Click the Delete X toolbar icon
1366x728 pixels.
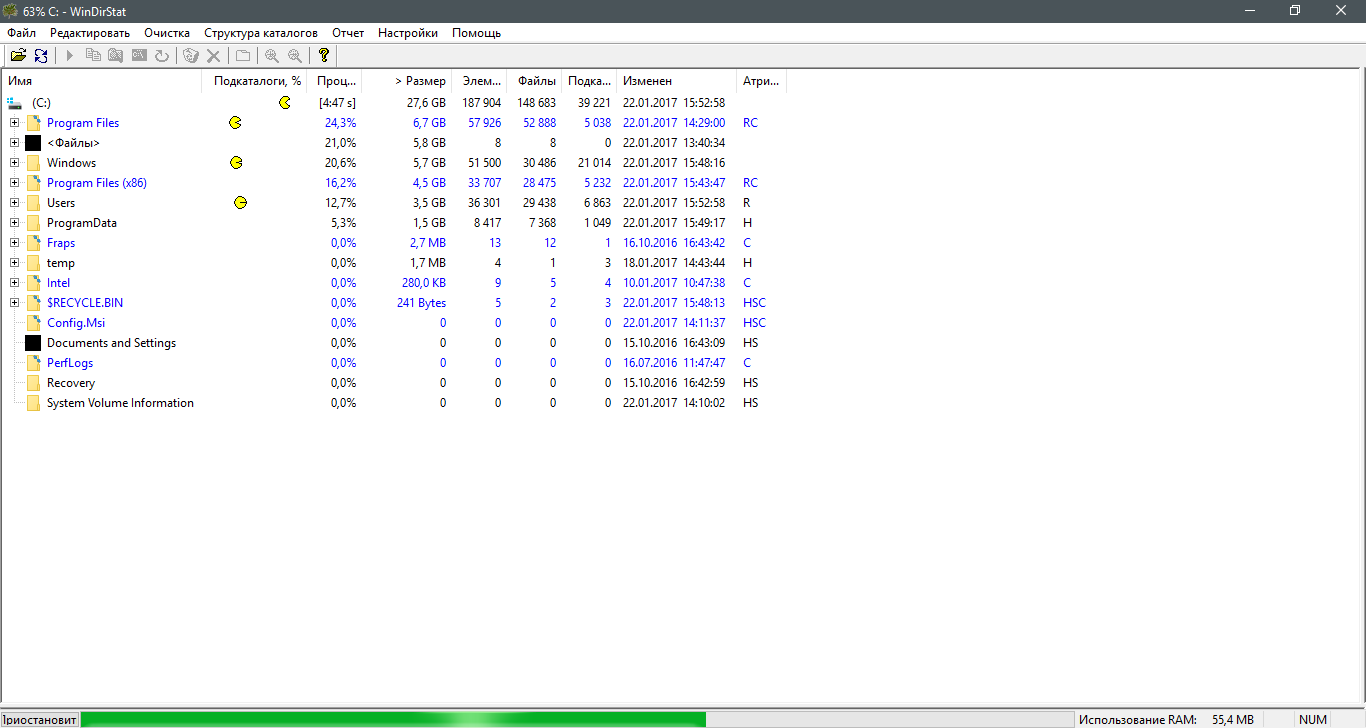coord(213,56)
